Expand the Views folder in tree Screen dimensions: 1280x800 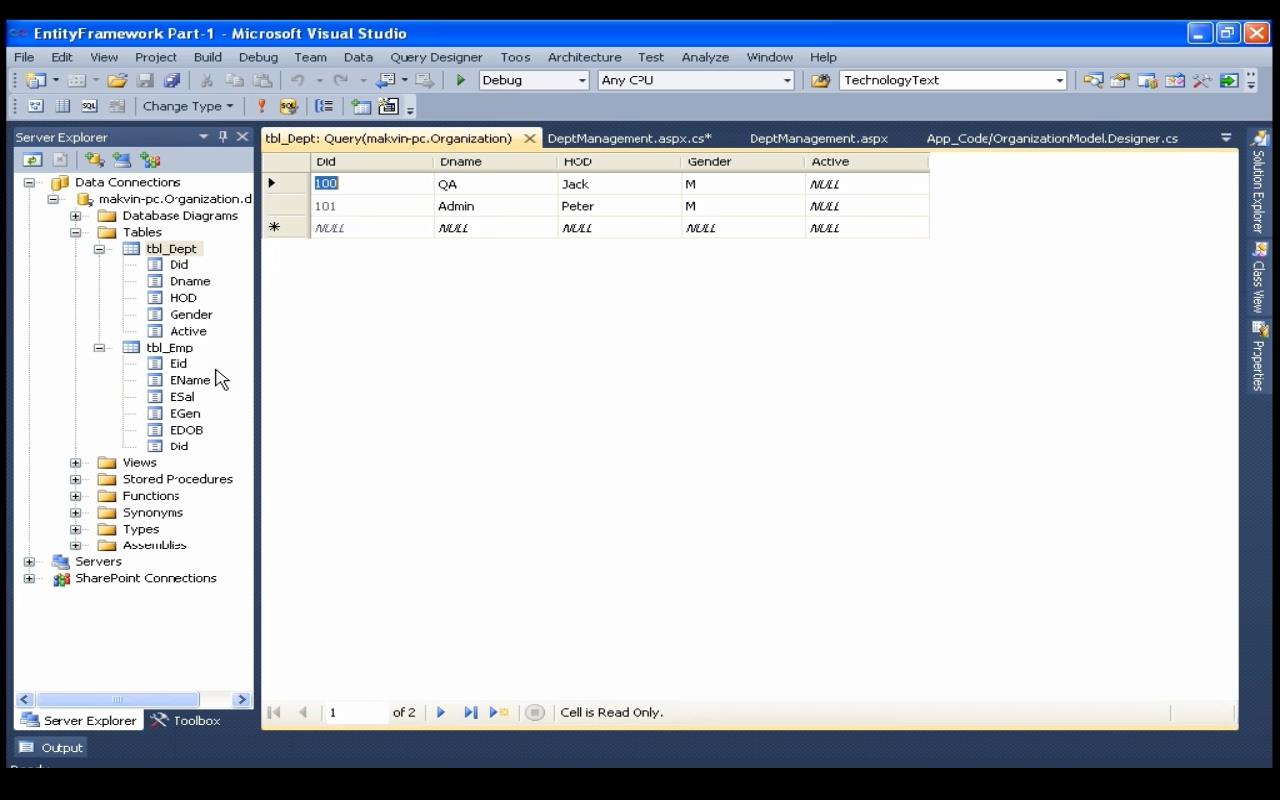tap(76, 463)
